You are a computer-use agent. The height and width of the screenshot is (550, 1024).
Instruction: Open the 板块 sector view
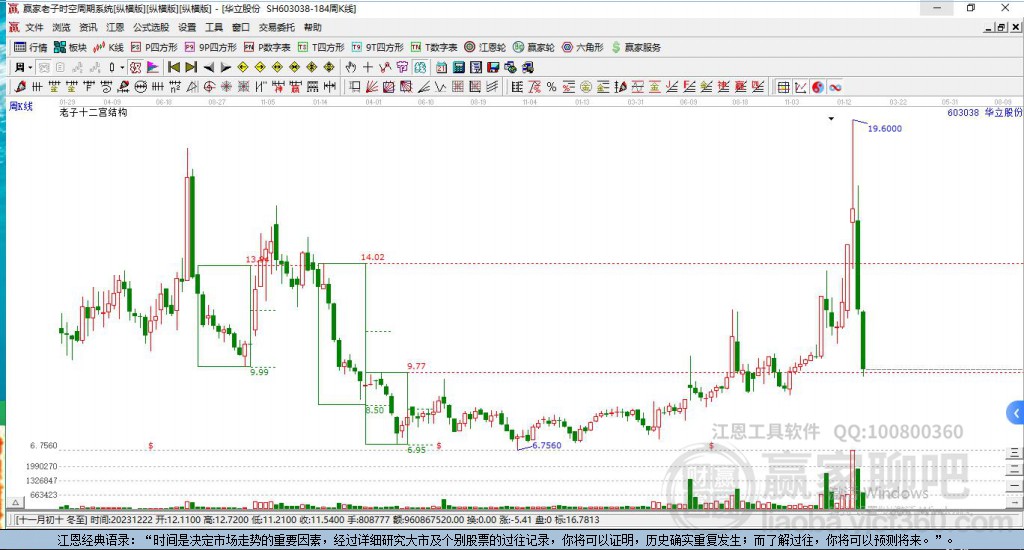71,47
